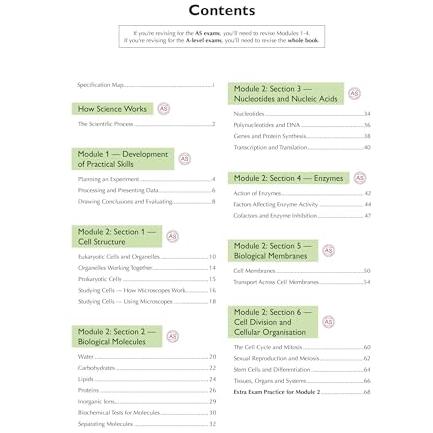The height and width of the screenshot is (433, 433).
Task: Click the AS exams revision note box
Action: coord(222,37)
